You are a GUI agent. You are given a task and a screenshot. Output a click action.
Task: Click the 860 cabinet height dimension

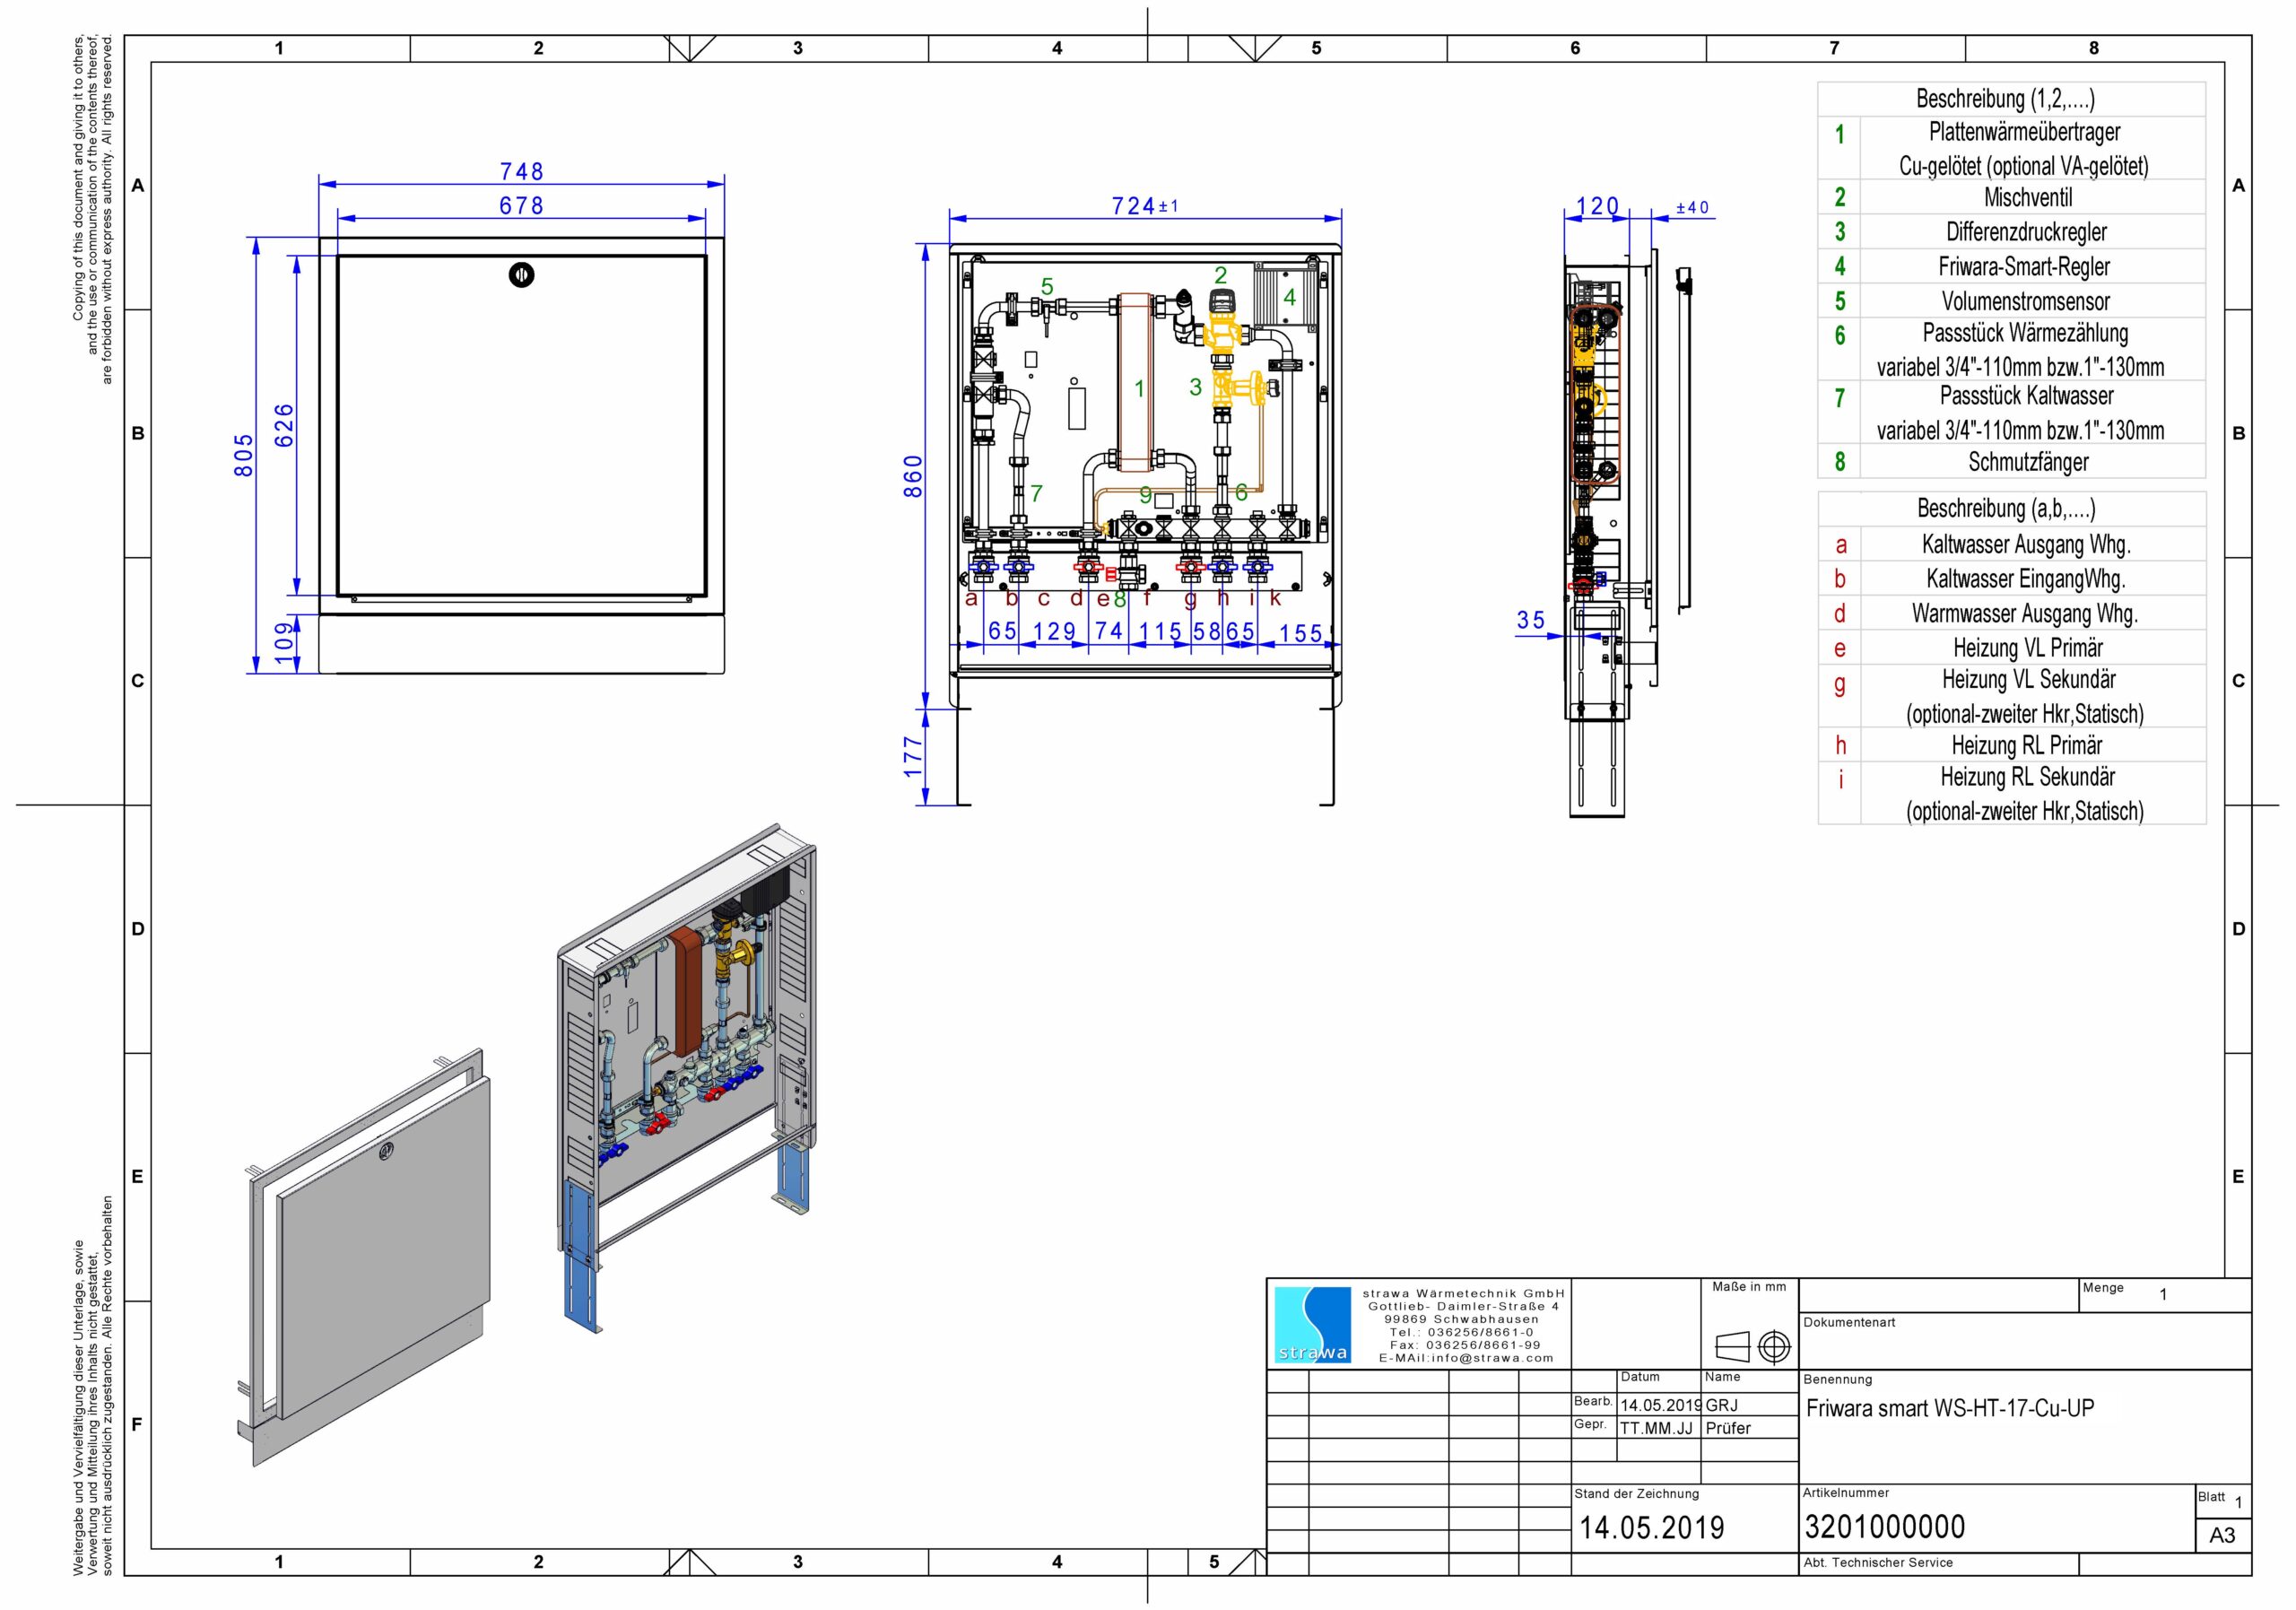pos(913,476)
